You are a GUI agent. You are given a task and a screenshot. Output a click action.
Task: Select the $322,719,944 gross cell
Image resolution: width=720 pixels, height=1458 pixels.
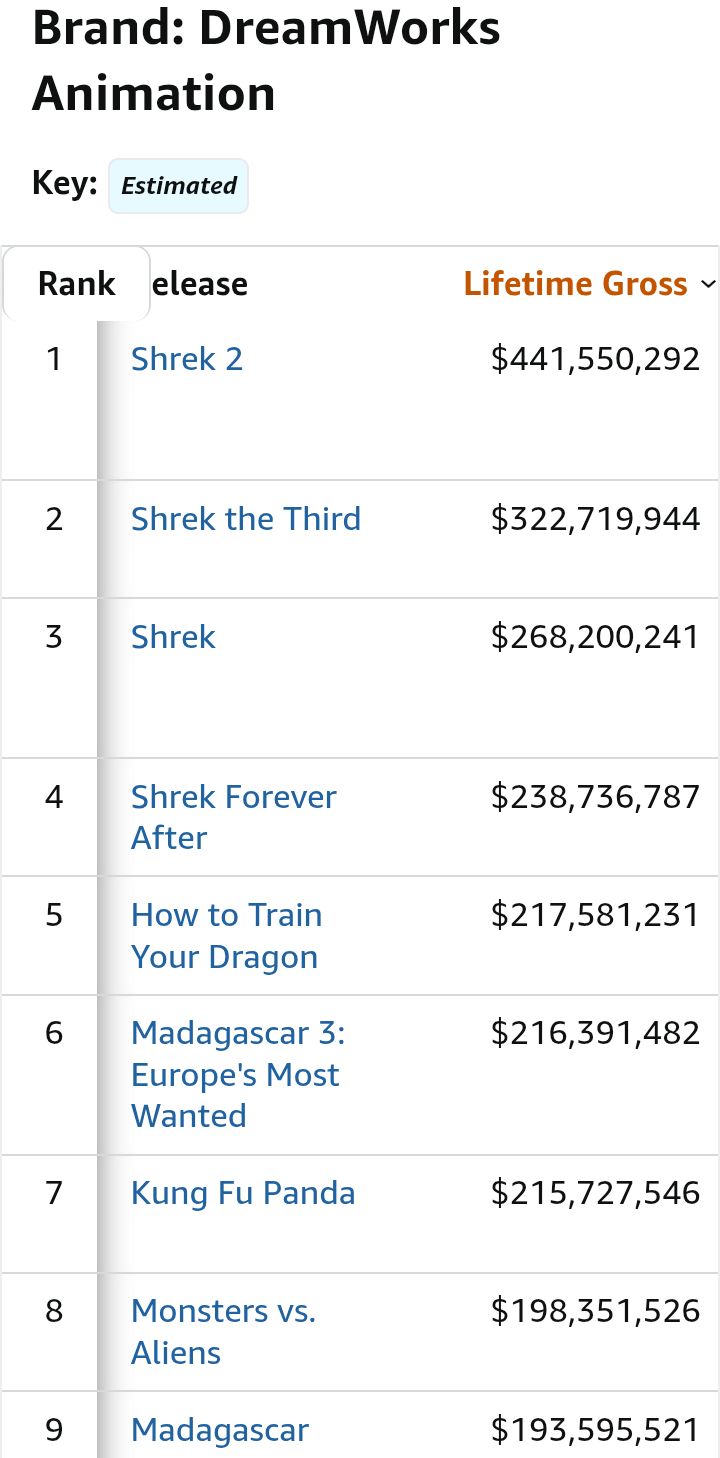[x=595, y=519]
